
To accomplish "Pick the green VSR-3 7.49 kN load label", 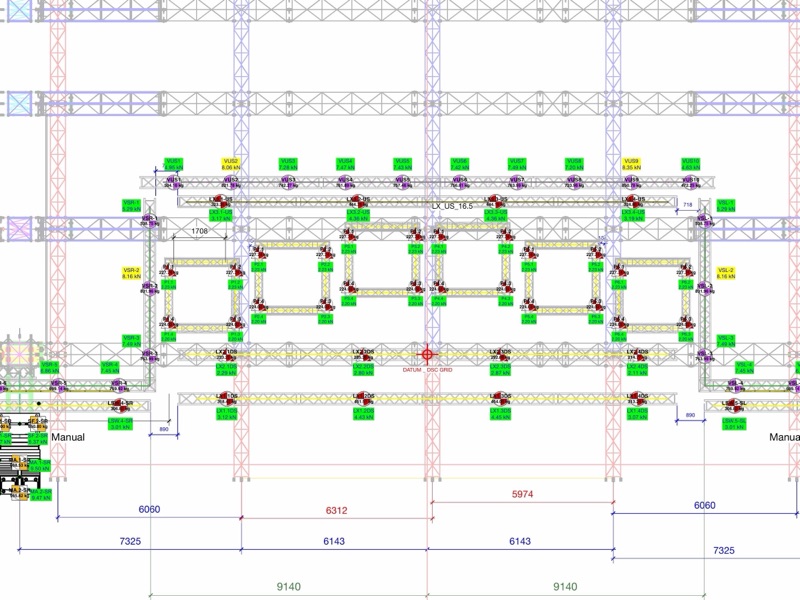I will click(x=131, y=341).
